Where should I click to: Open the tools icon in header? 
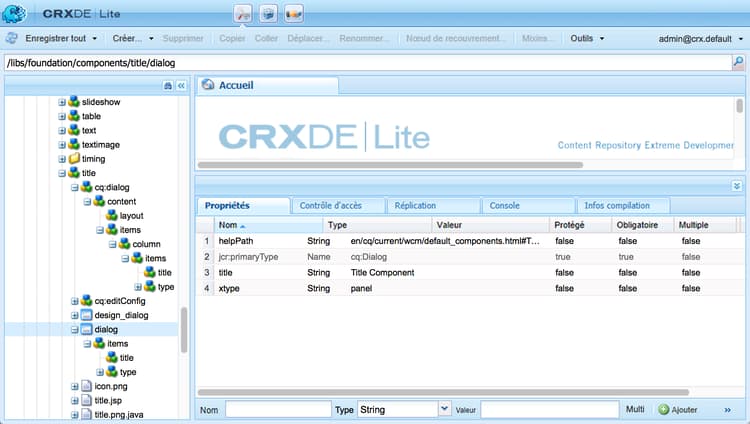(x=243, y=13)
